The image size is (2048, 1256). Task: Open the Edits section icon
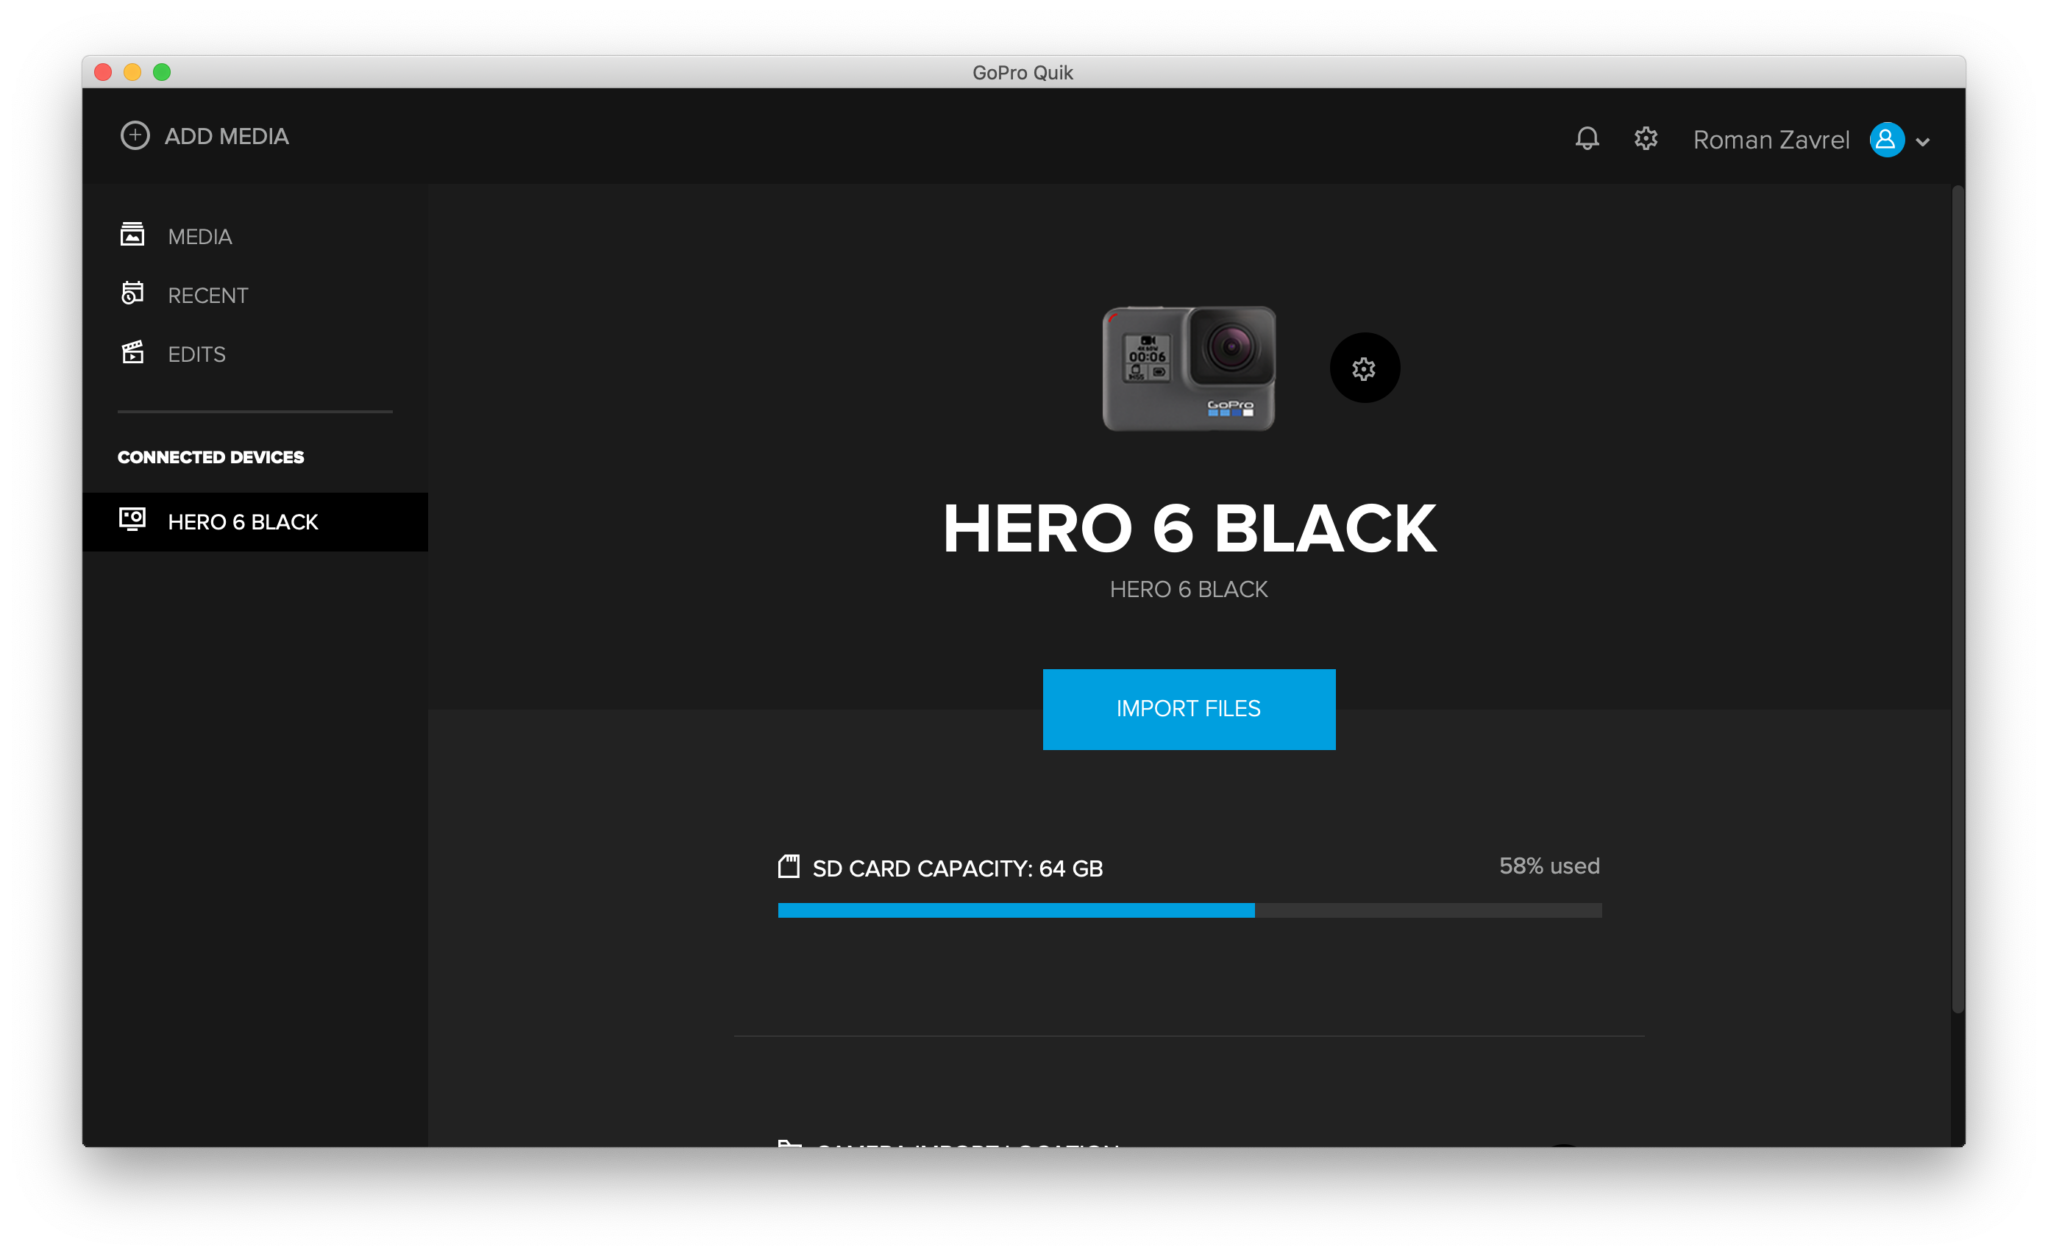point(134,352)
